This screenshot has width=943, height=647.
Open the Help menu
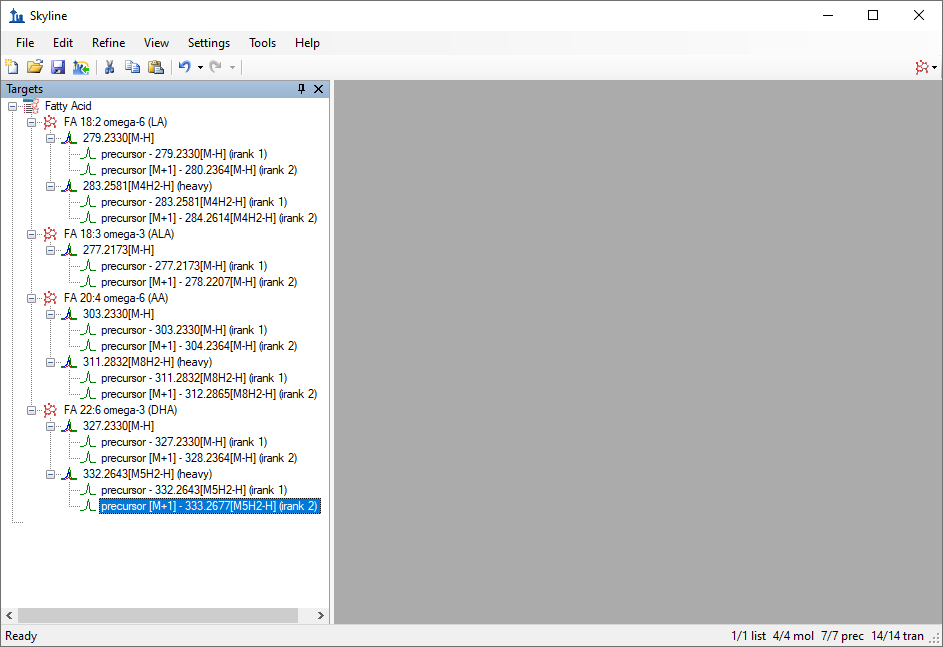[x=307, y=43]
